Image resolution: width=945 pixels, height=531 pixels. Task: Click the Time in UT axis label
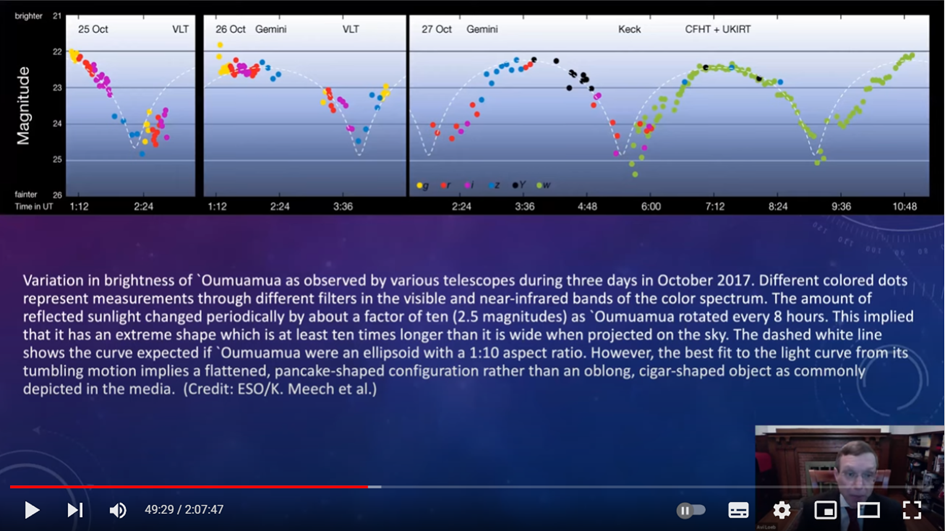(x=34, y=206)
